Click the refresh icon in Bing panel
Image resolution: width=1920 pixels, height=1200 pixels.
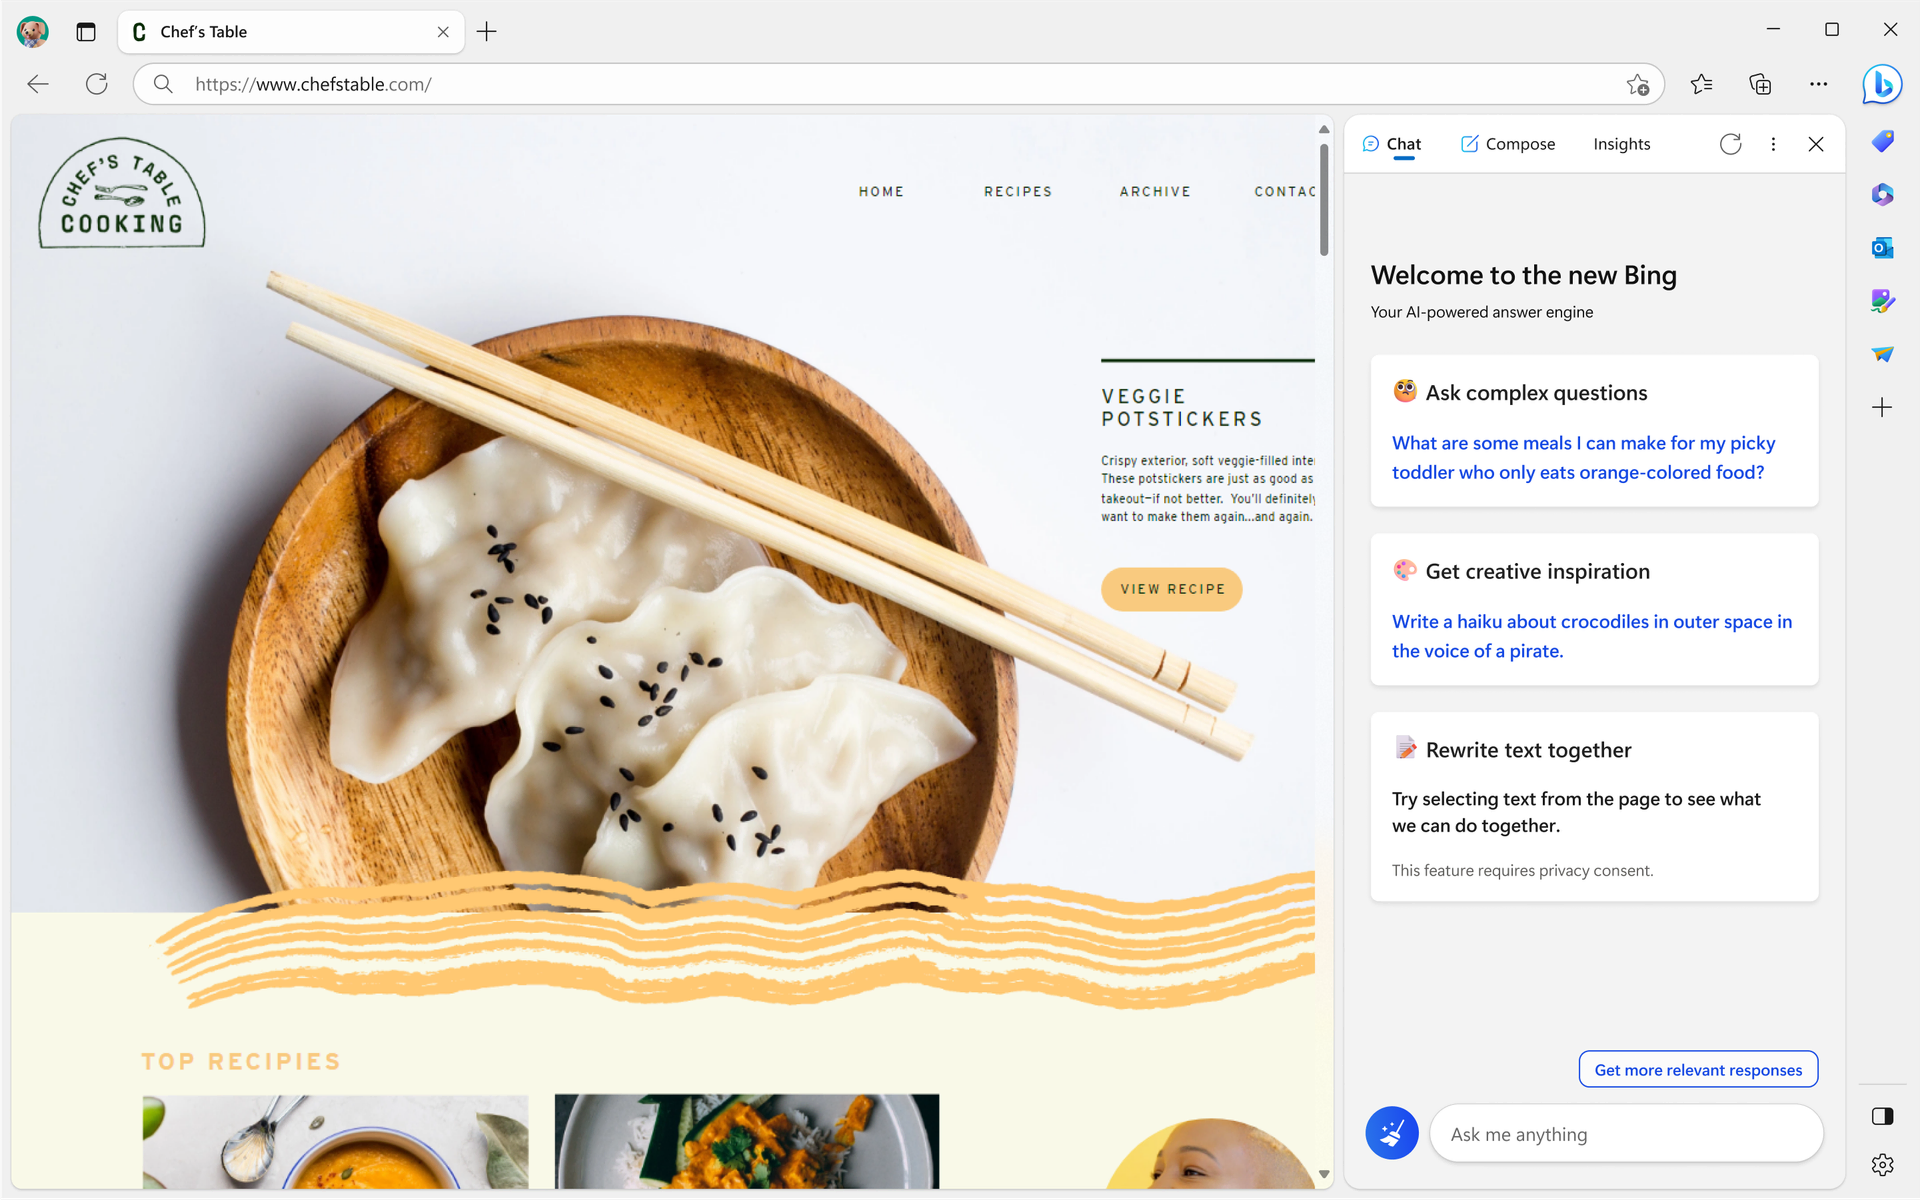tap(1731, 142)
